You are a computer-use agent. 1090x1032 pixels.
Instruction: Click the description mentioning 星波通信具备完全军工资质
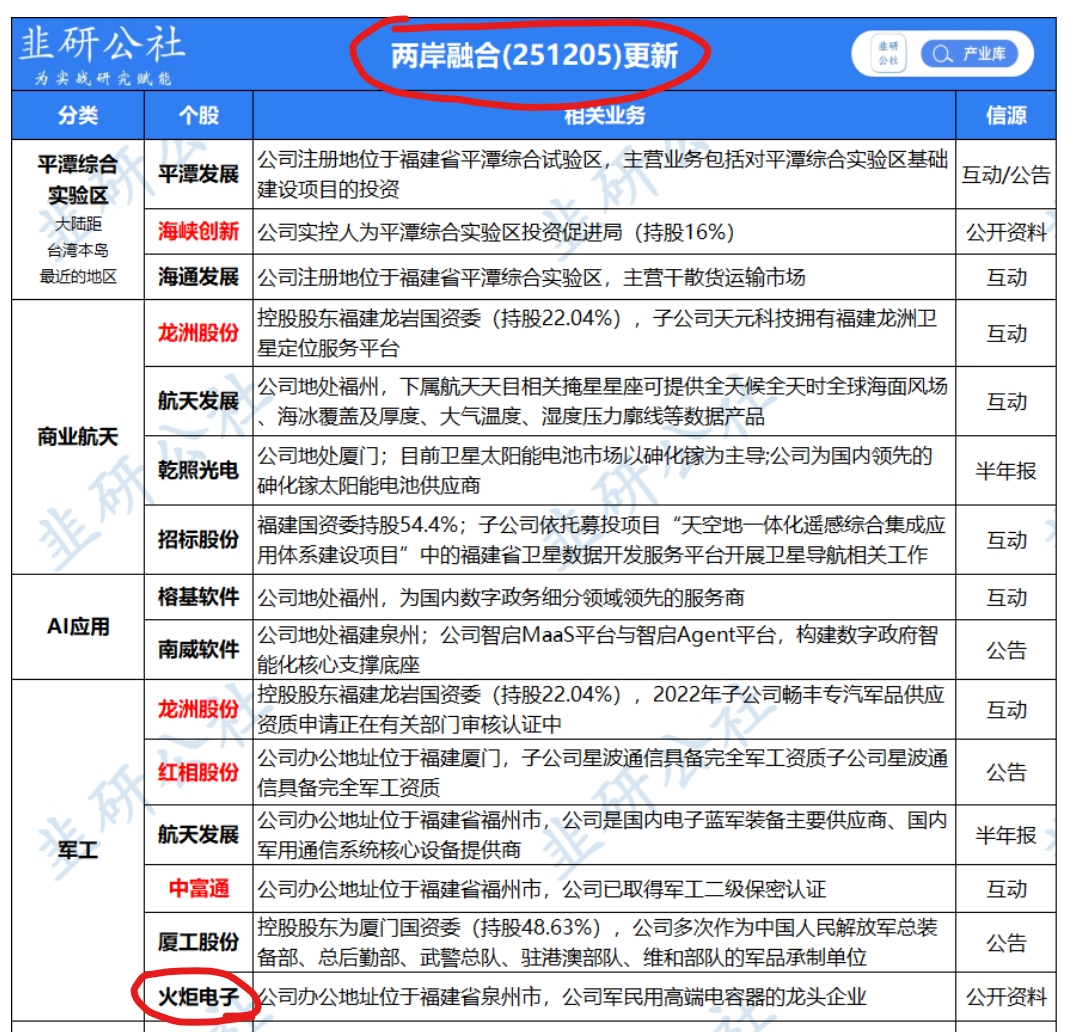point(603,772)
